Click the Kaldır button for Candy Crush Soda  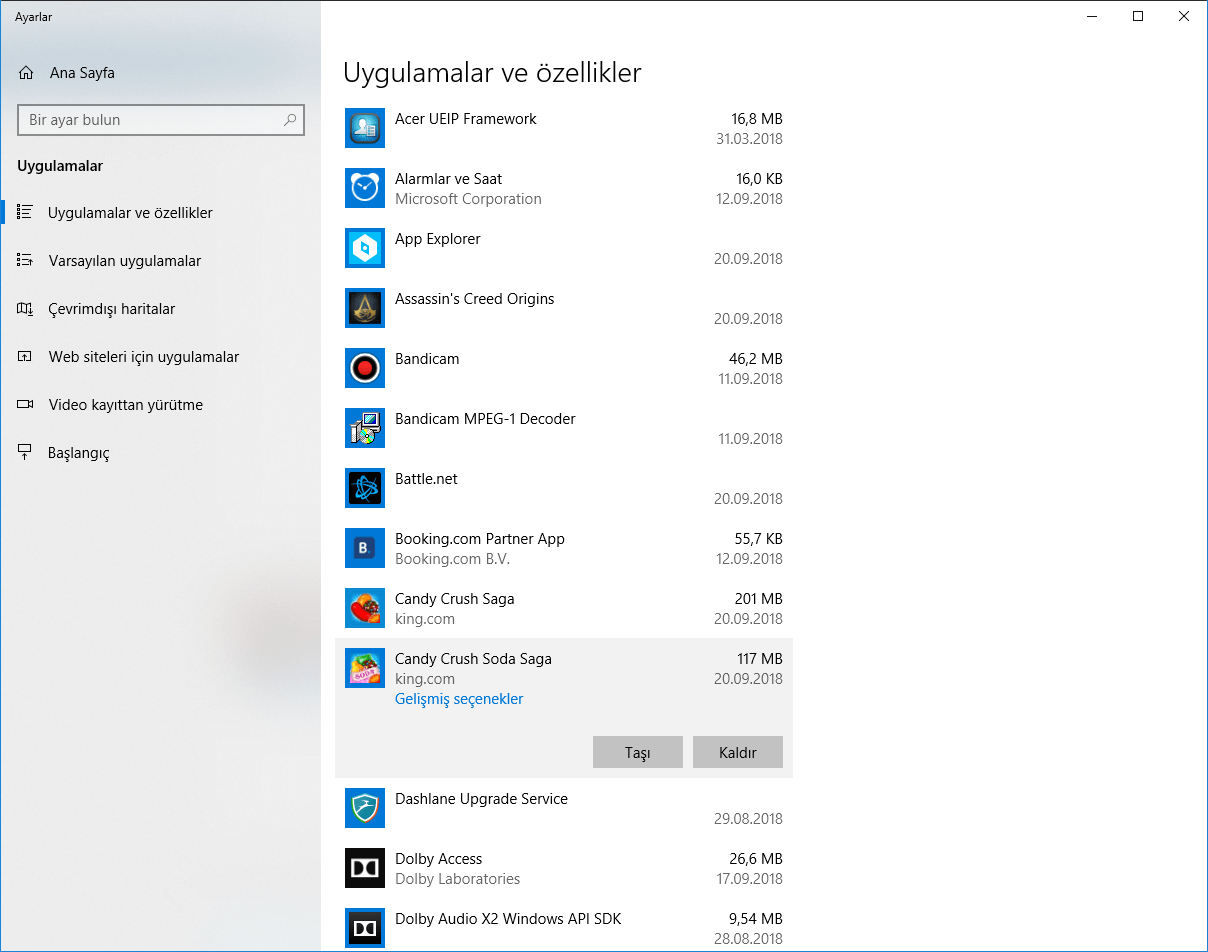click(x=738, y=752)
